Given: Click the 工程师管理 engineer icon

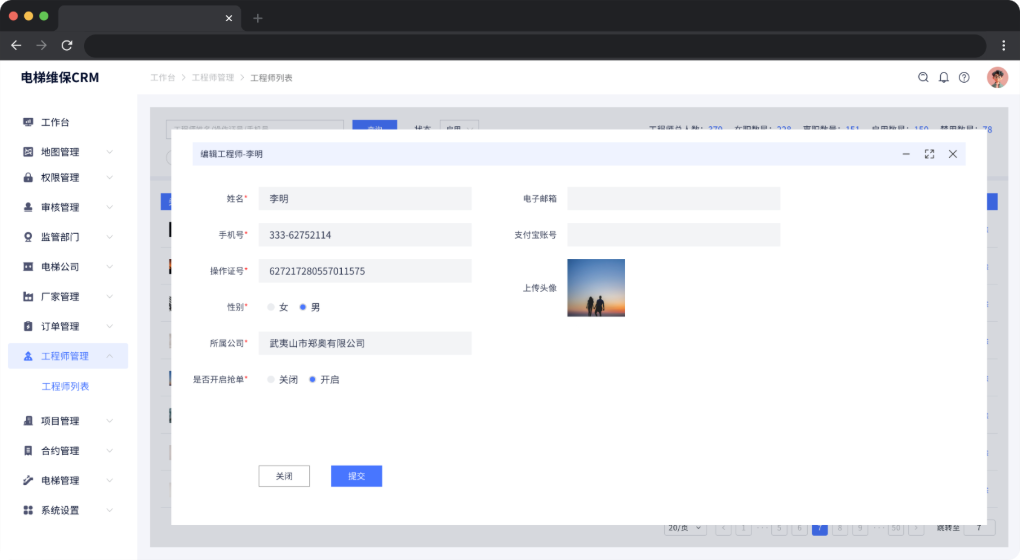Looking at the screenshot, I should 28,356.
